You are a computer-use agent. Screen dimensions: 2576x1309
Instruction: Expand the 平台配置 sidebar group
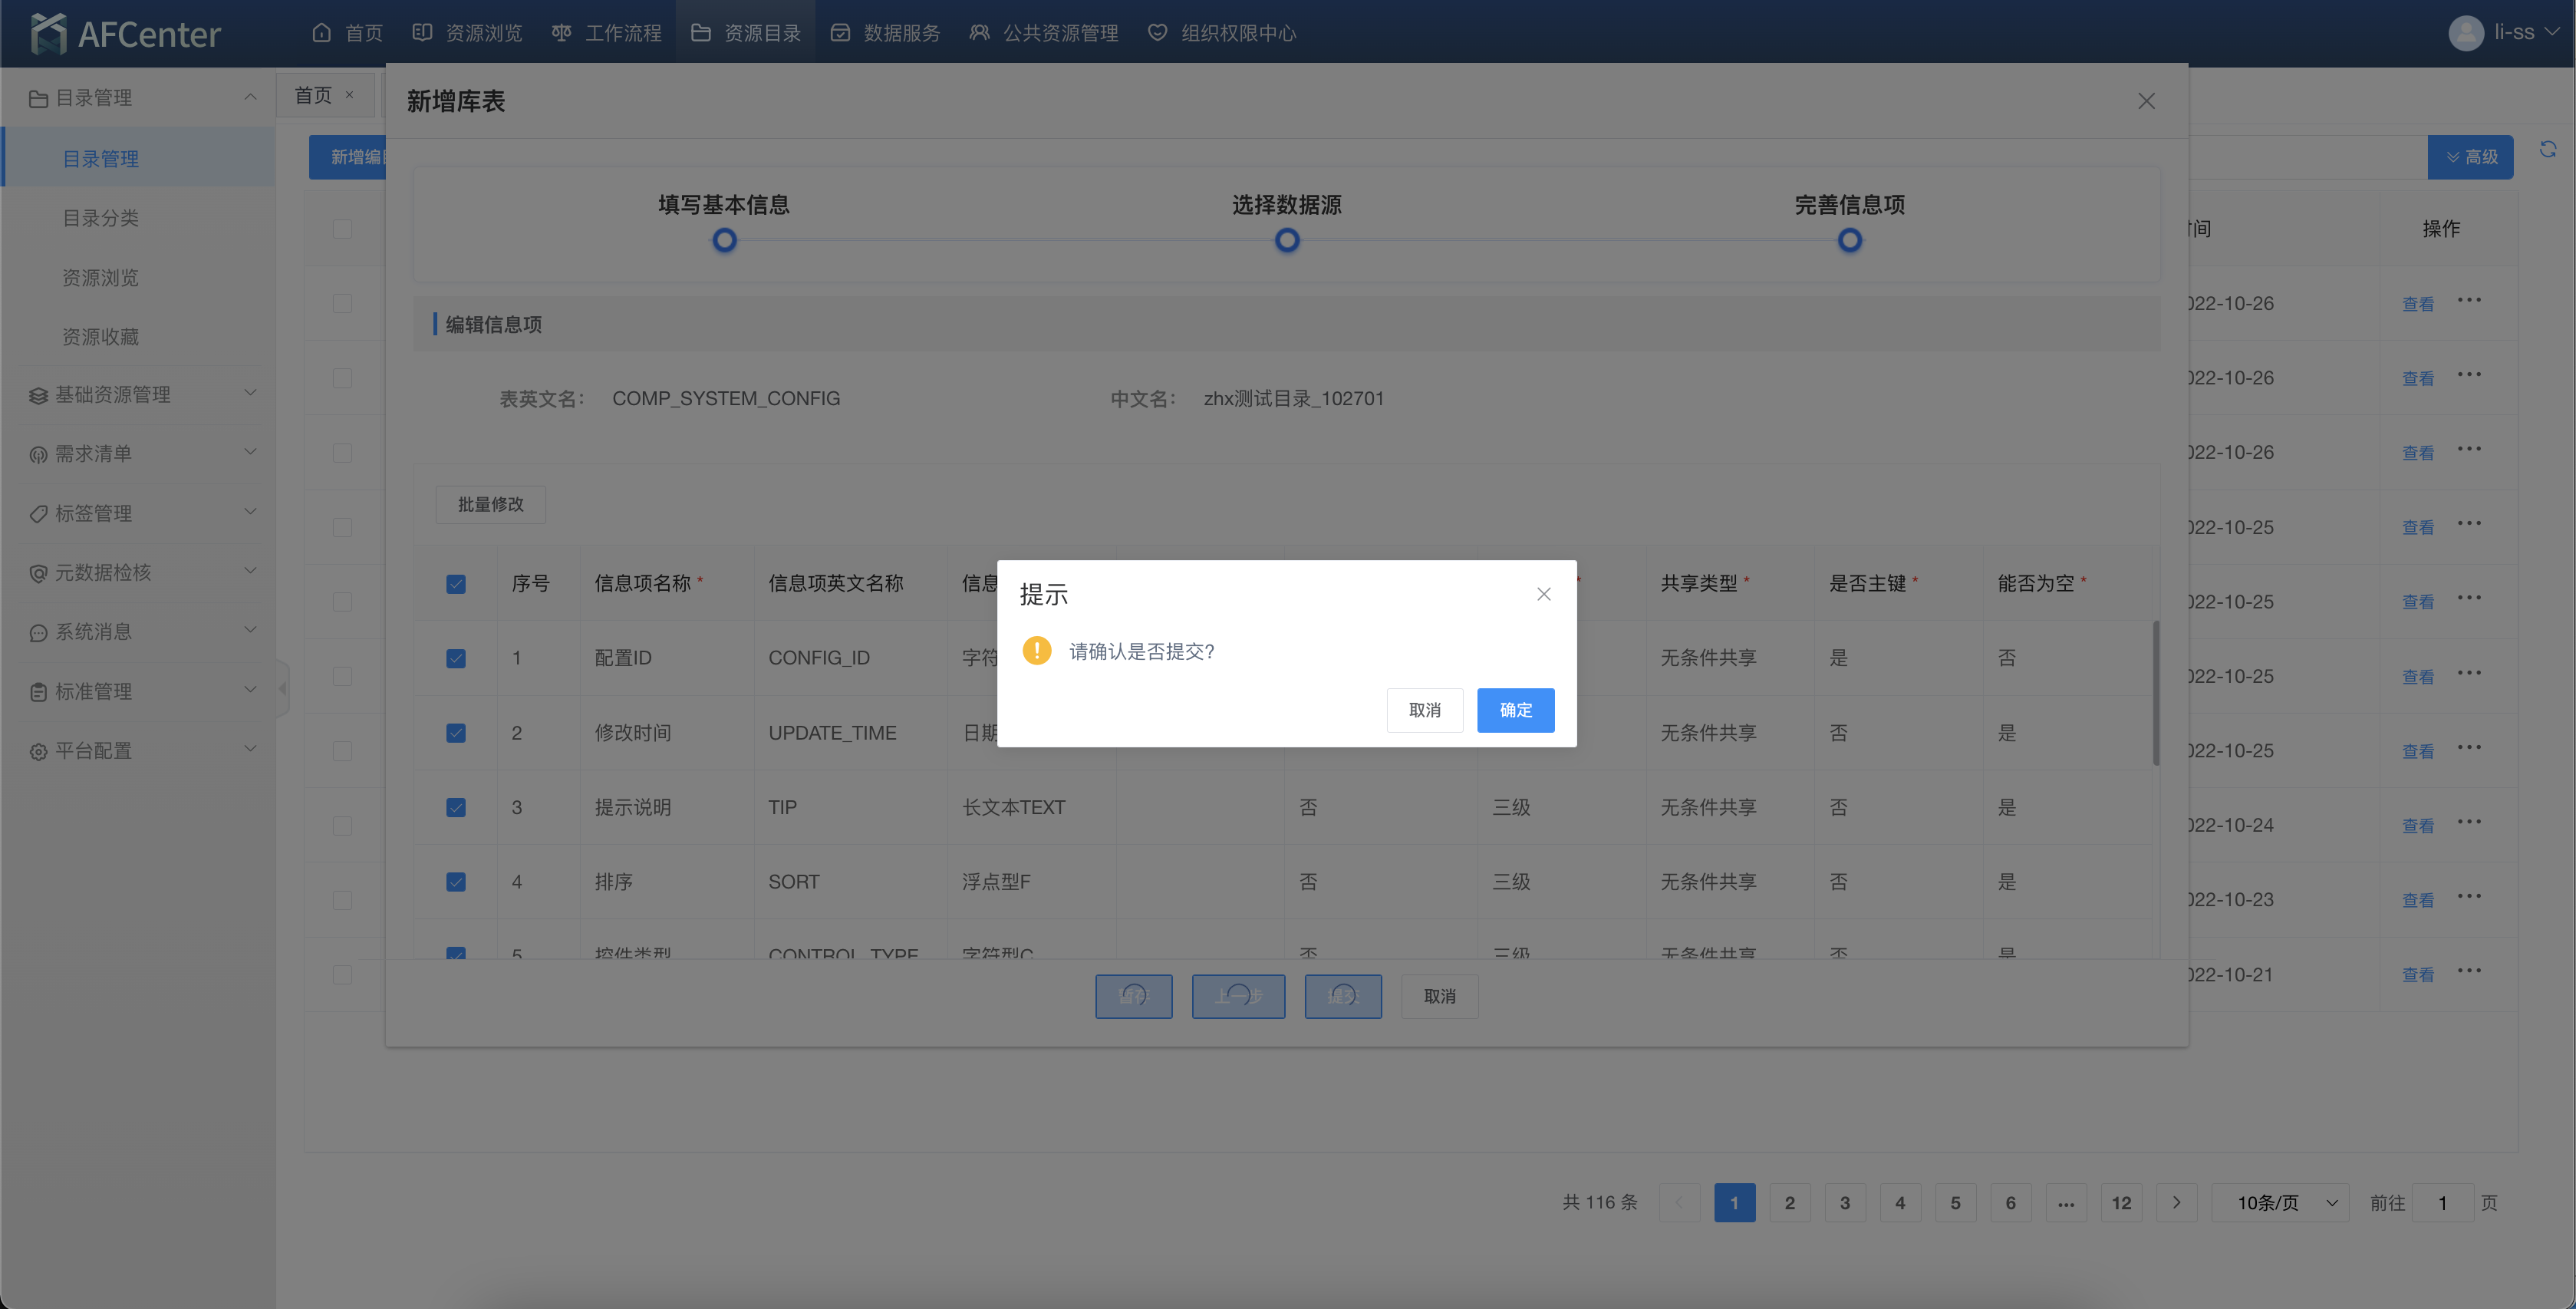[x=250, y=749]
